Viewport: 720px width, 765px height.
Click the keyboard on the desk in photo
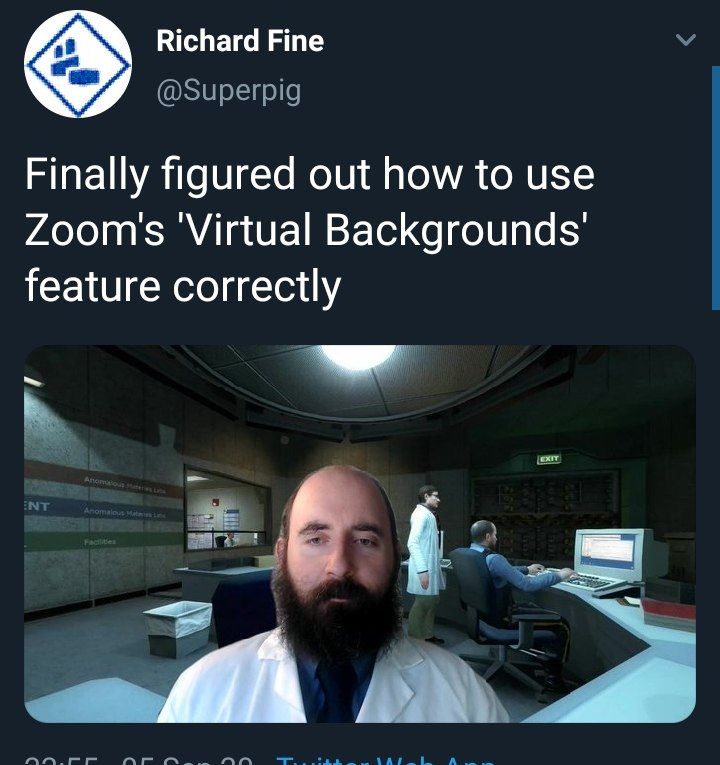tap(591, 582)
